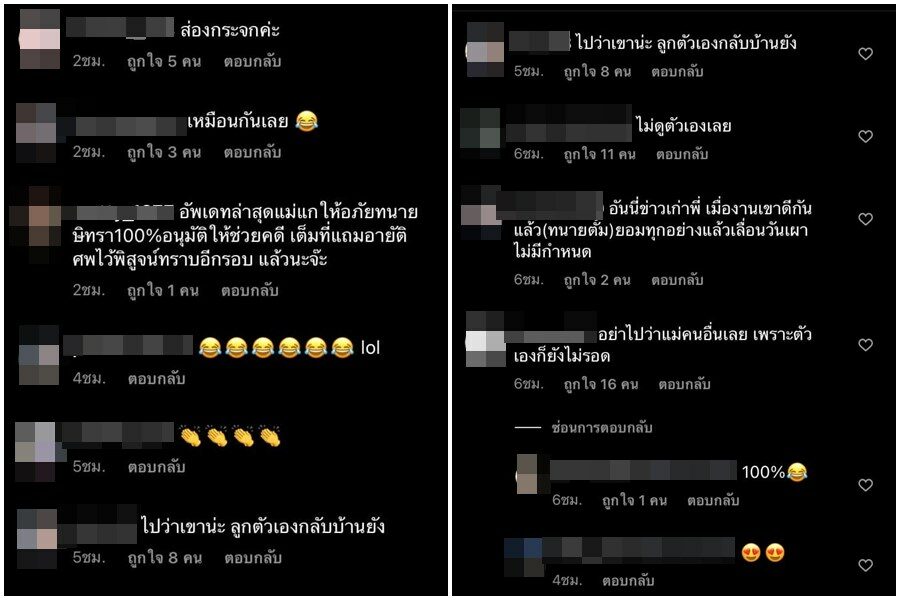Open 'ถูกใจ 16 คน' likes list
This screenshot has width=900, height=600.
(x=601, y=384)
